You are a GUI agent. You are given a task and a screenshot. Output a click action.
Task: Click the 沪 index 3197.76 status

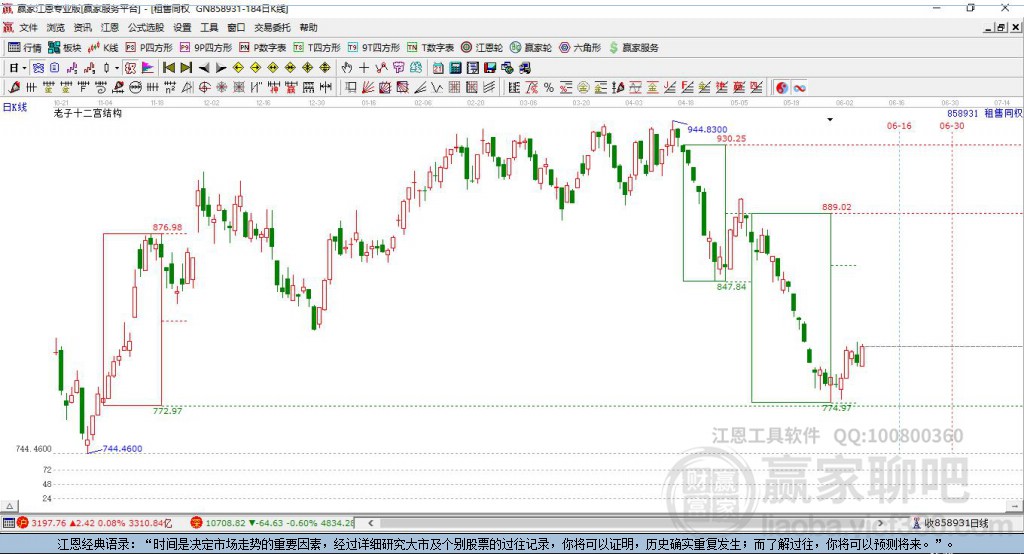(95, 523)
